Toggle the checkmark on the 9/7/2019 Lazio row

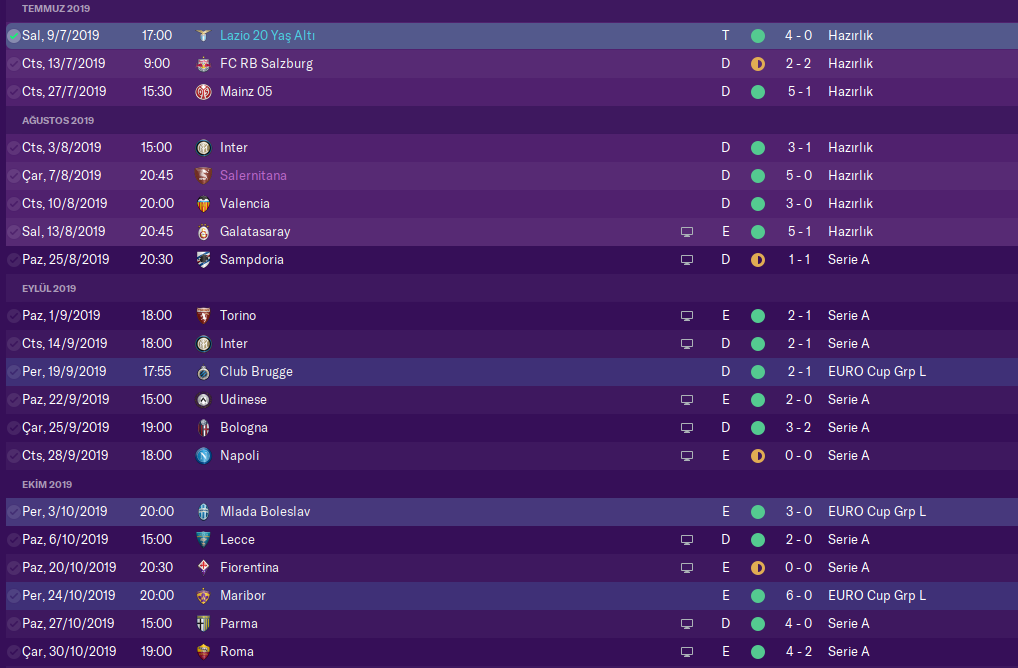[13, 36]
